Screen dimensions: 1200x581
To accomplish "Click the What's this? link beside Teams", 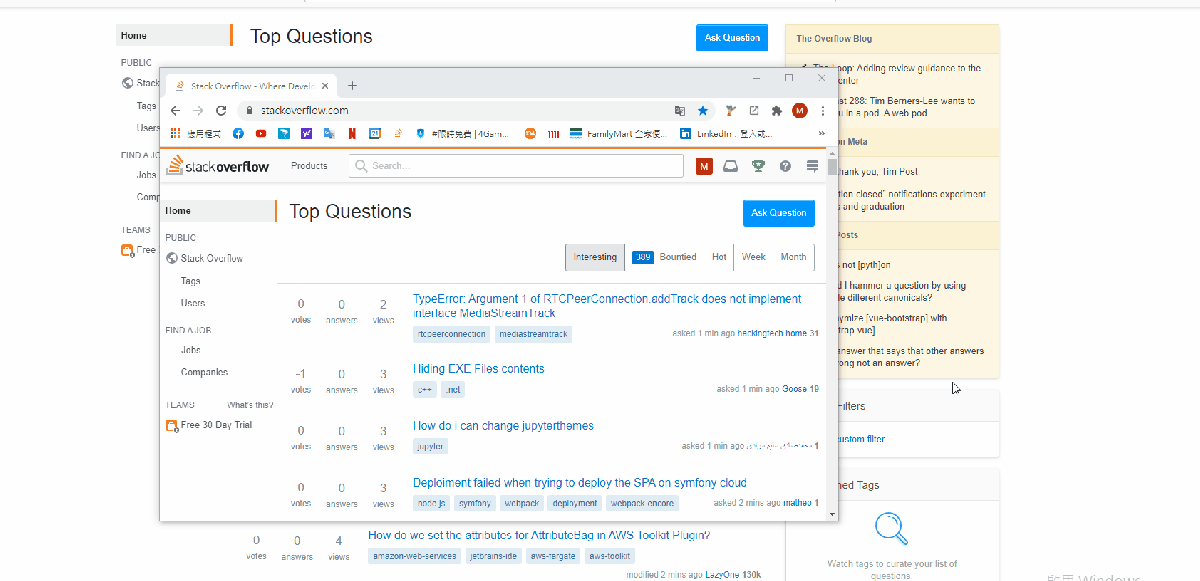I will click(250, 405).
